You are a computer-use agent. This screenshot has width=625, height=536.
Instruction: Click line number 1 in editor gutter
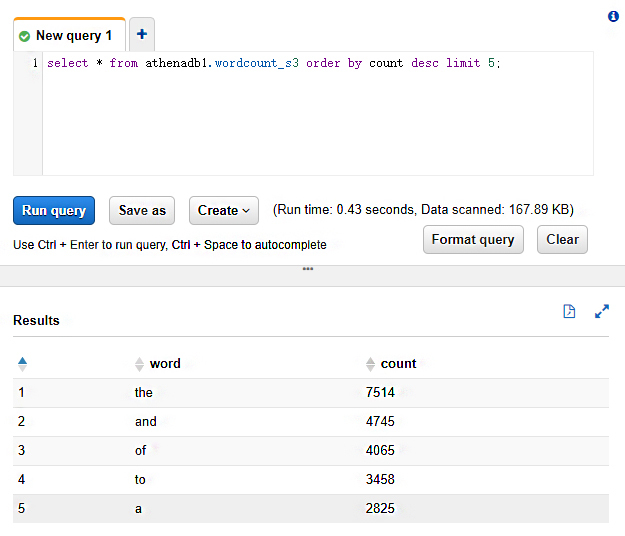[35, 63]
